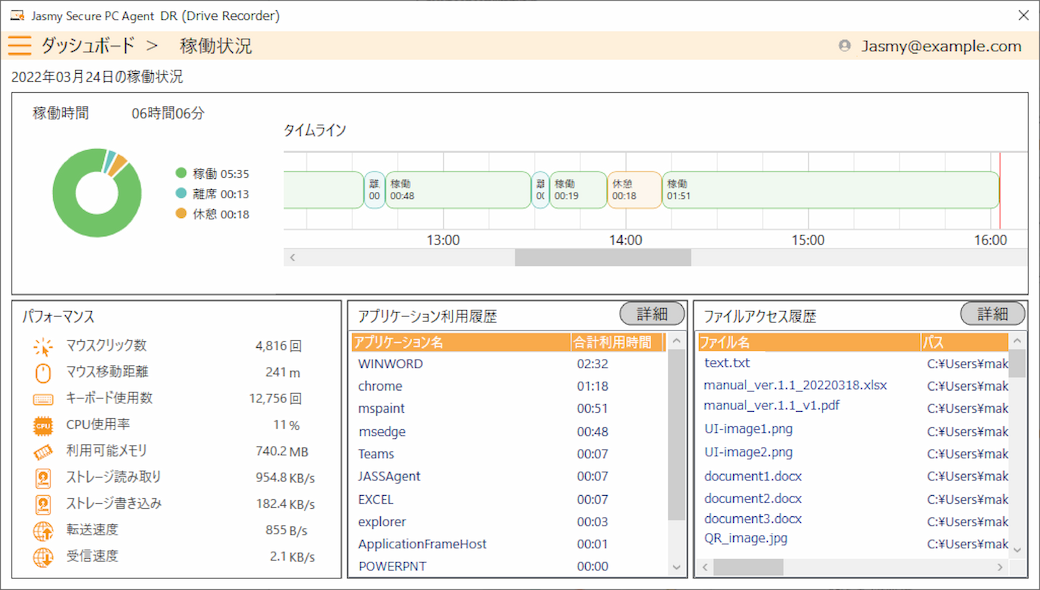Select manual_ver.1.1_v1.pdf file entry

(x=771, y=405)
